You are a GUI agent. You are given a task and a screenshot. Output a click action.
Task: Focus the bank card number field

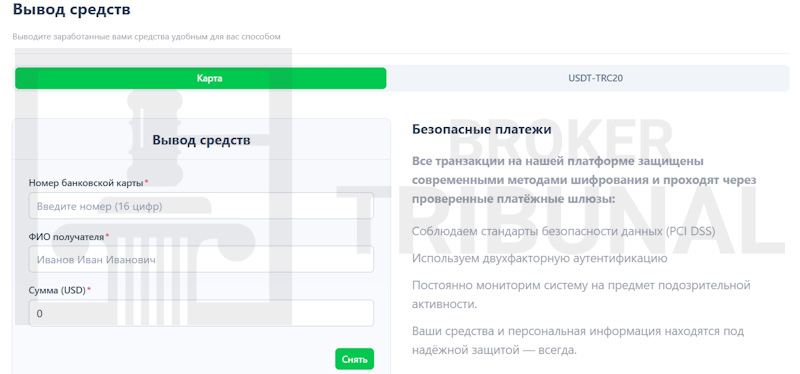pos(201,206)
